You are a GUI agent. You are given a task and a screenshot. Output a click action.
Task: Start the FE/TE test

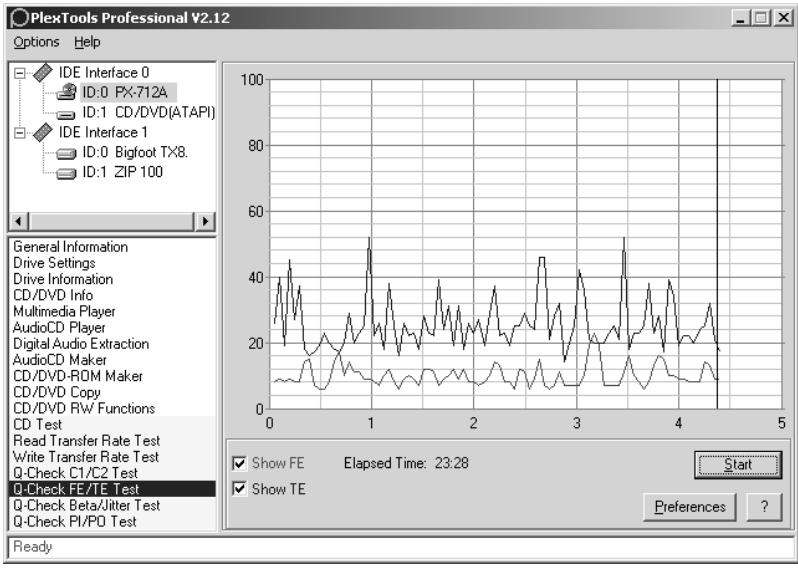(738, 465)
